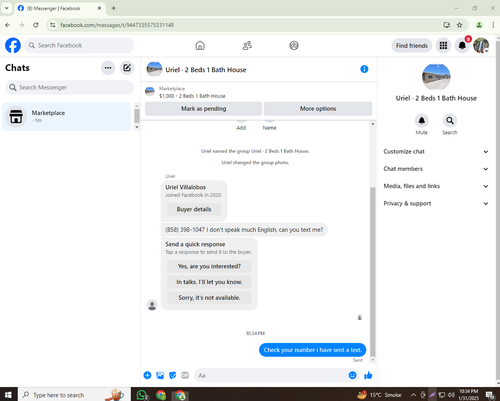Click the Facebook logo icon
500x401 pixels.
click(13, 46)
